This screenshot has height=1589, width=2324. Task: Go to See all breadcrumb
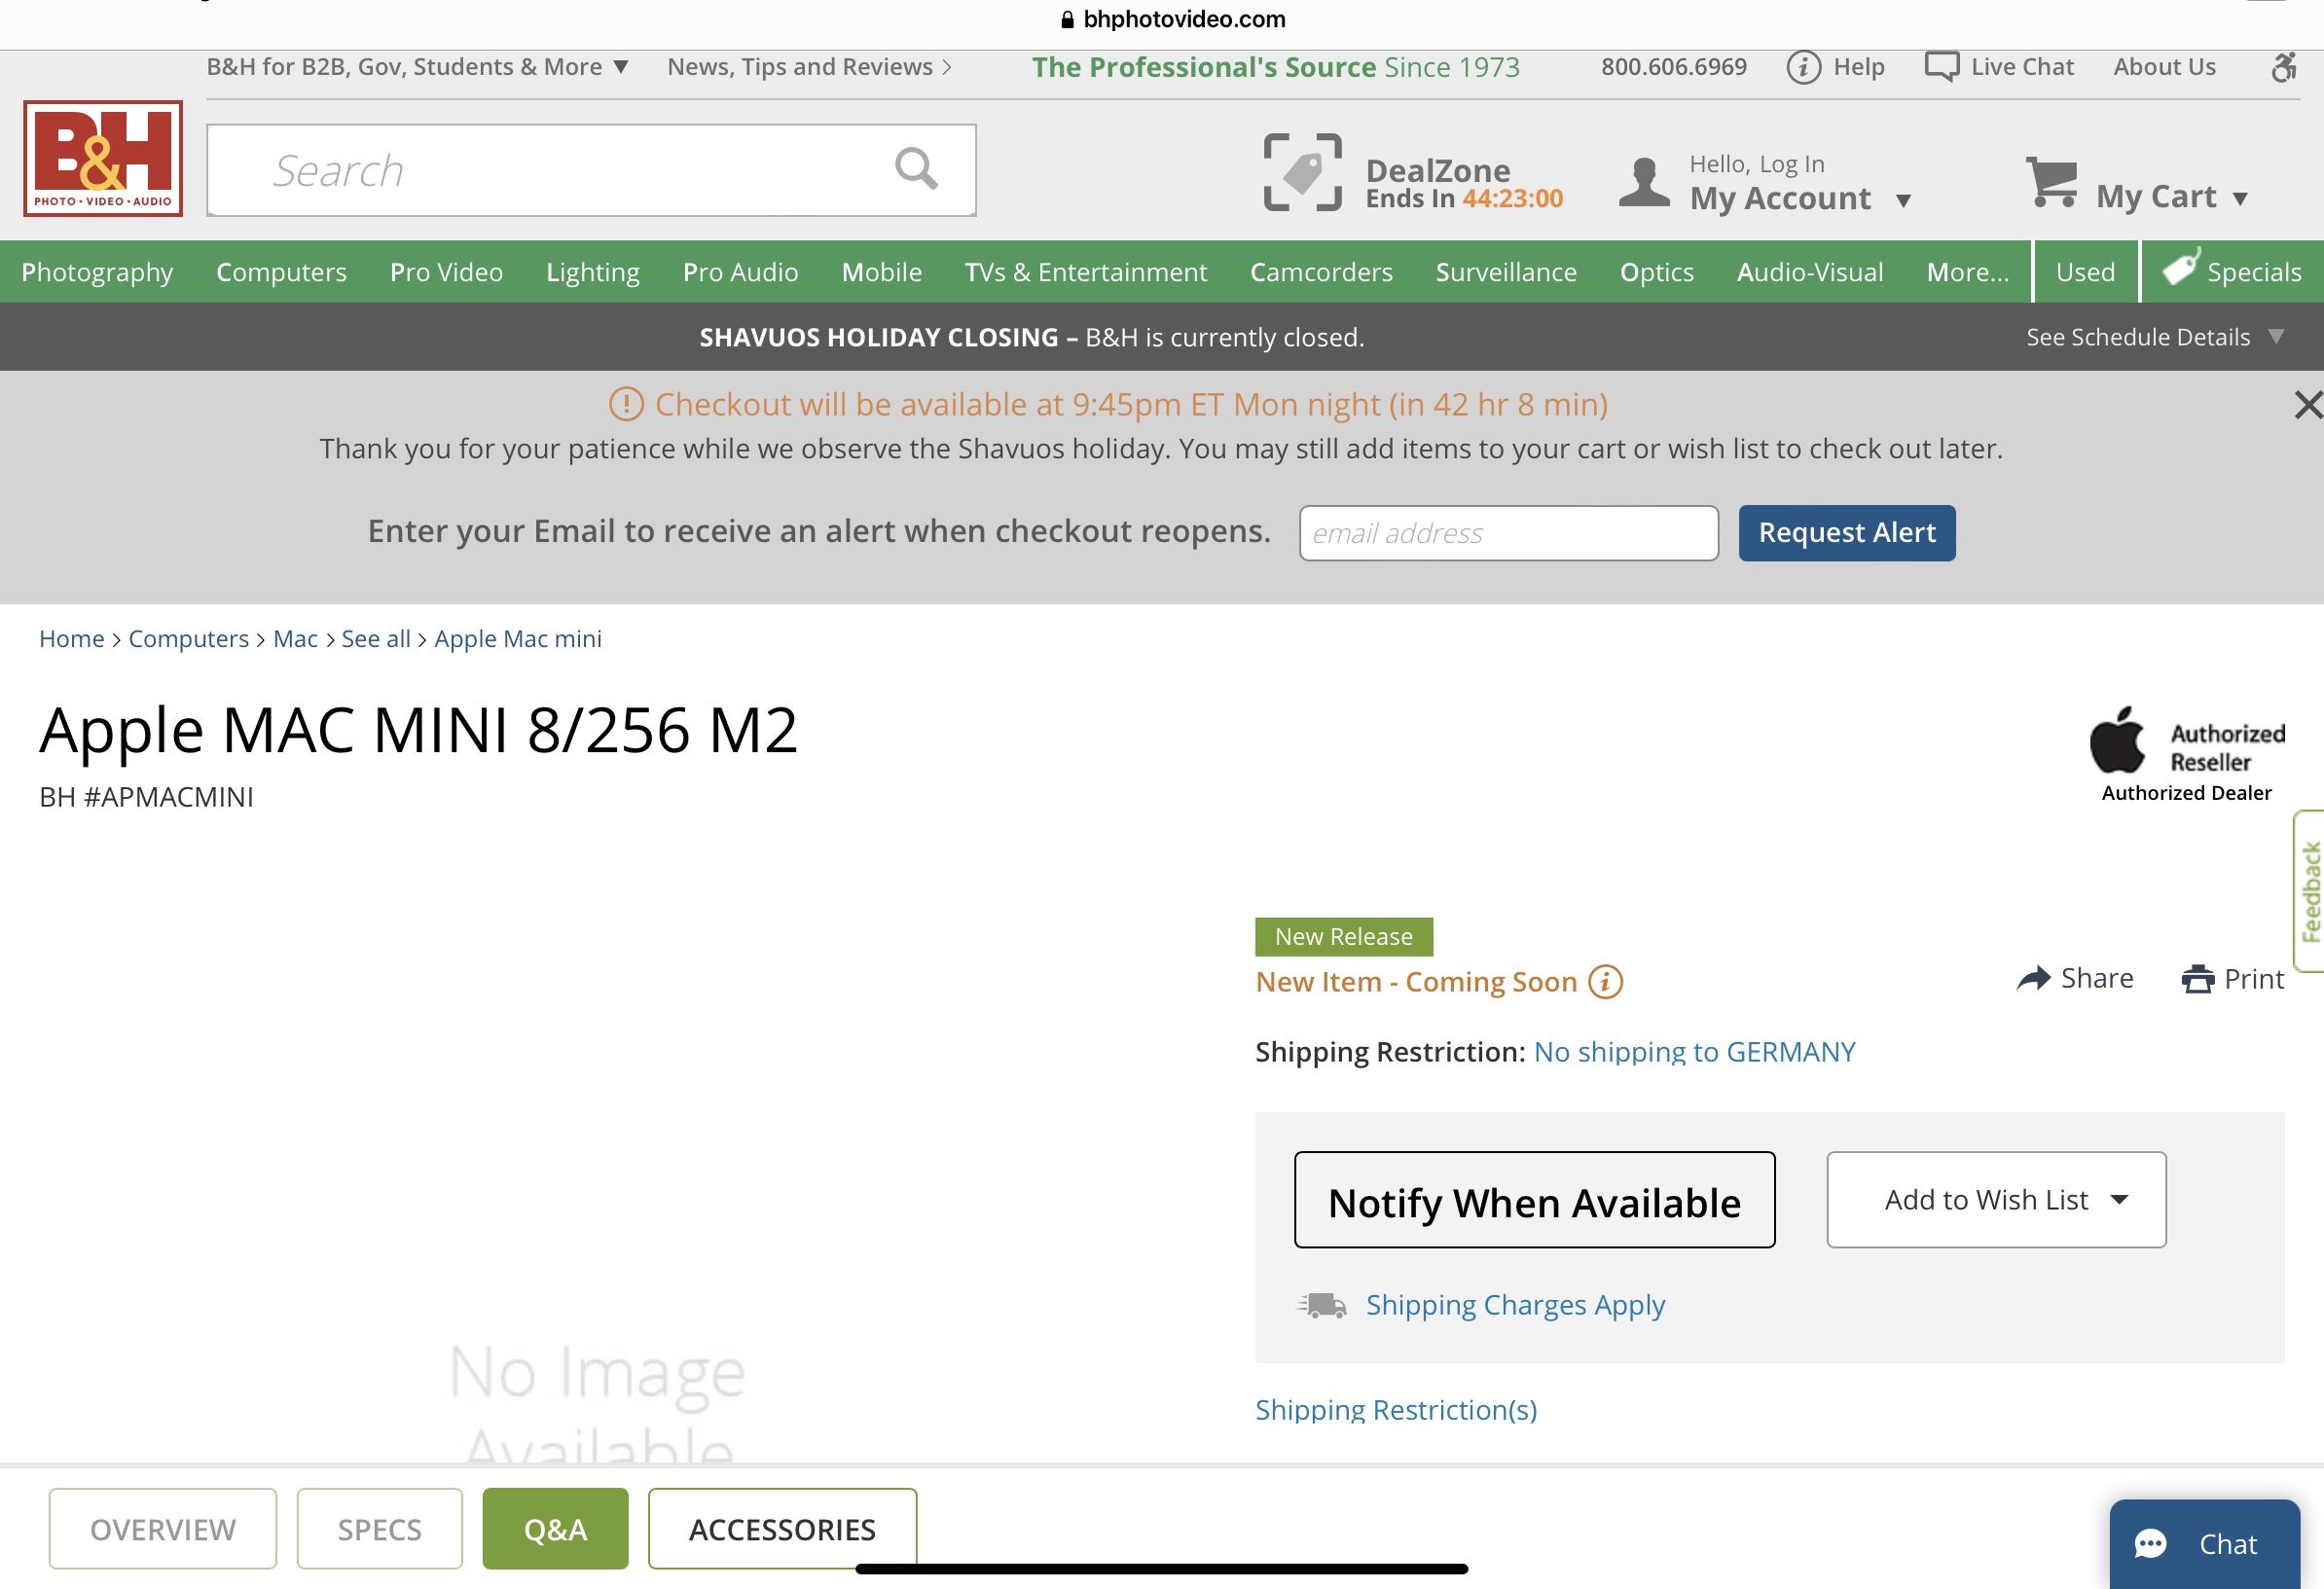click(x=375, y=638)
